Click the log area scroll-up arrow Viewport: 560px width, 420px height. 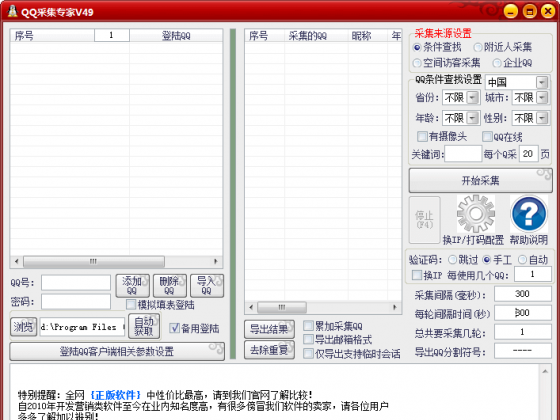coord(545,372)
